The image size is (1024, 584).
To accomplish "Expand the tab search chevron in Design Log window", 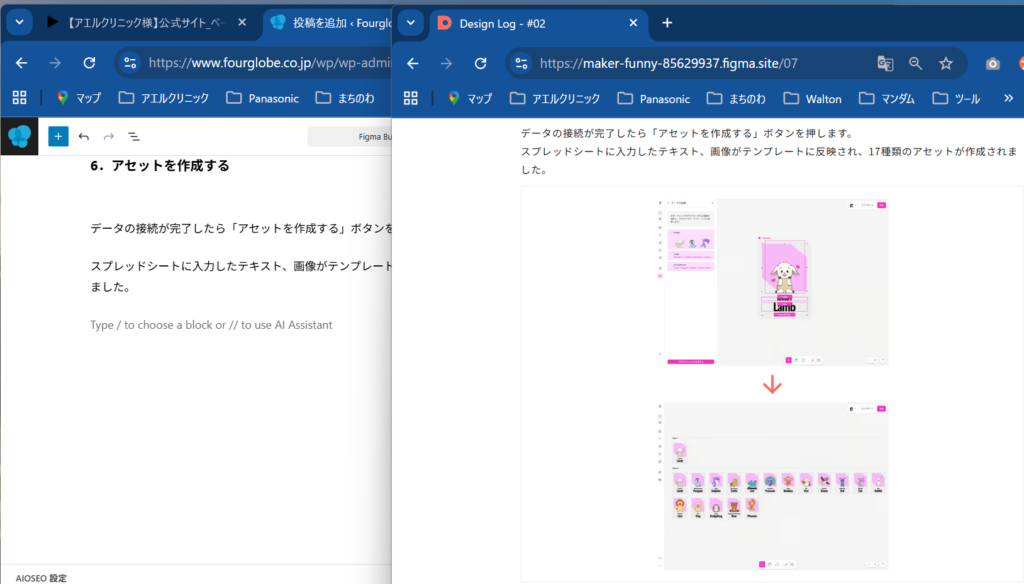I will 410,23.
